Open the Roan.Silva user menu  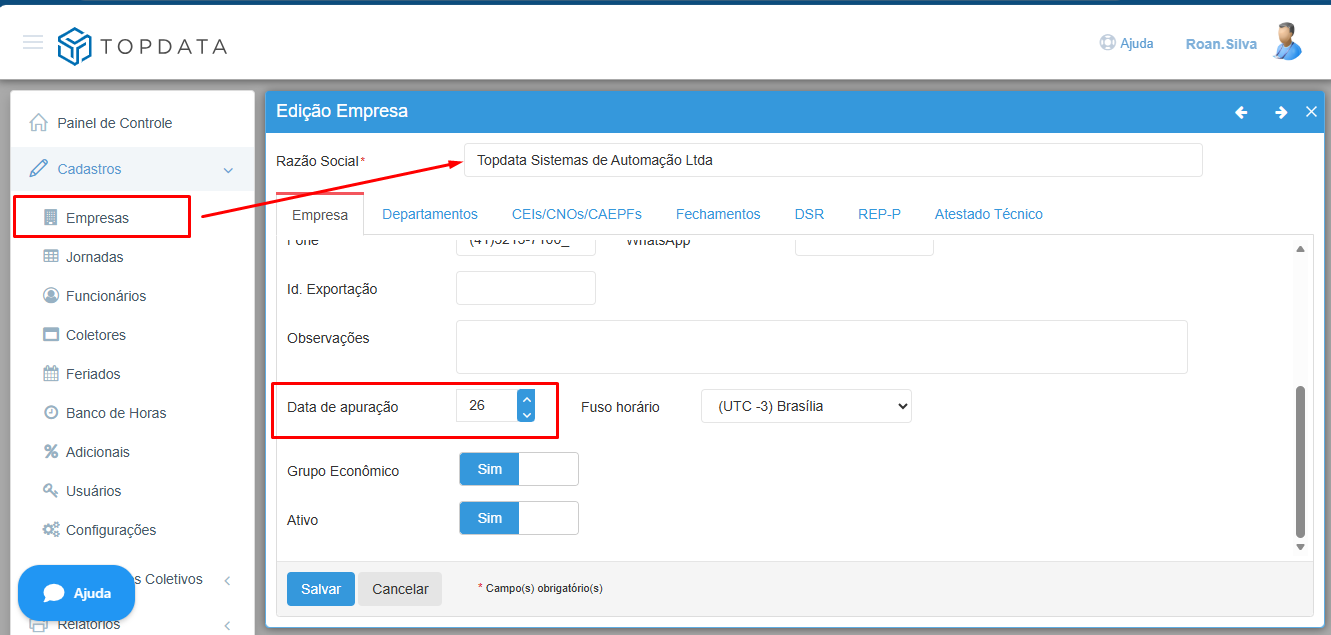pos(1221,44)
